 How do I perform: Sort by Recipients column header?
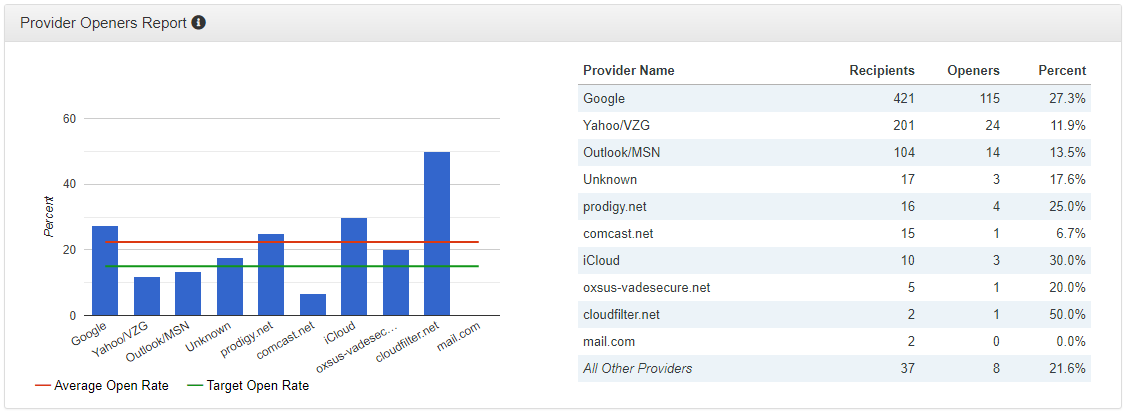tap(881, 71)
